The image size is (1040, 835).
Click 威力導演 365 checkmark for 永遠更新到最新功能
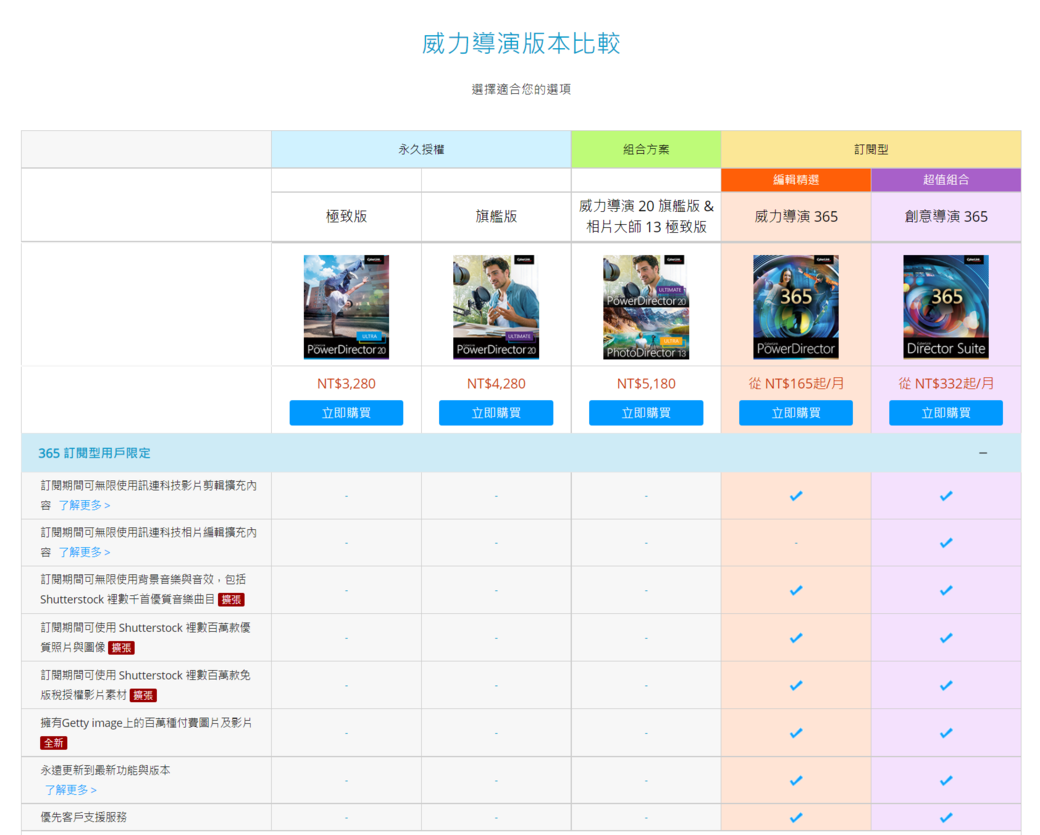[x=796, y=781]
